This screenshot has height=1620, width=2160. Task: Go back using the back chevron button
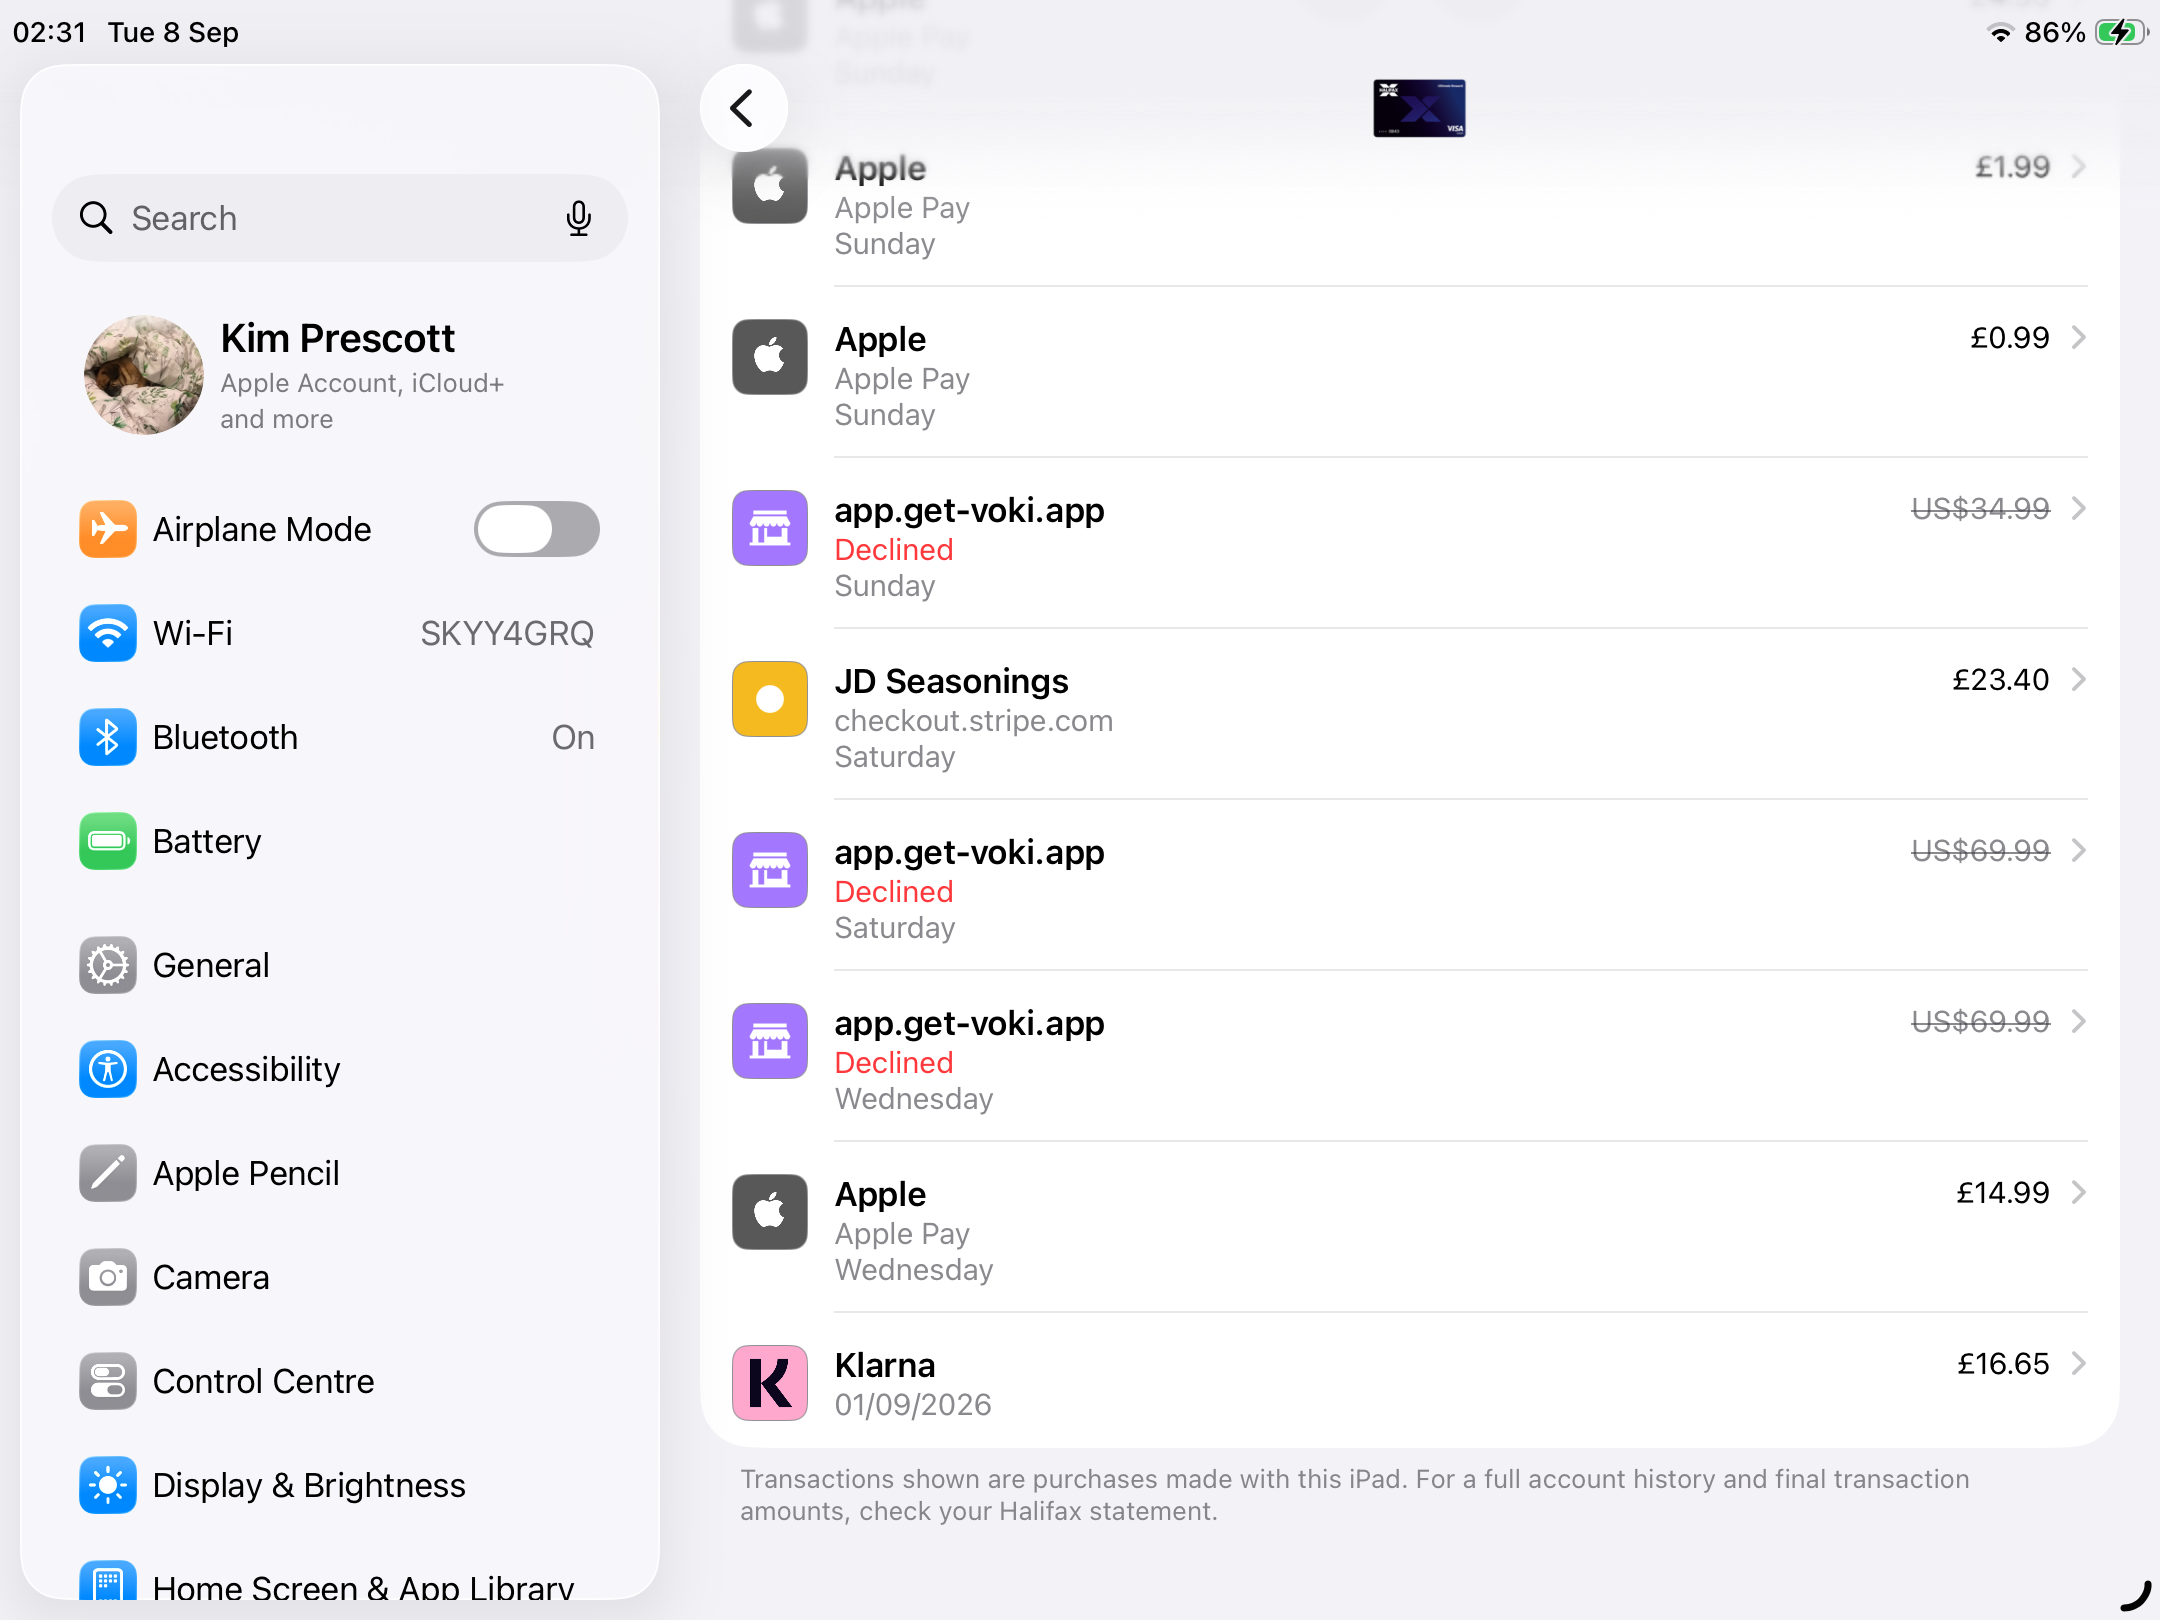[x=743, y=108]
